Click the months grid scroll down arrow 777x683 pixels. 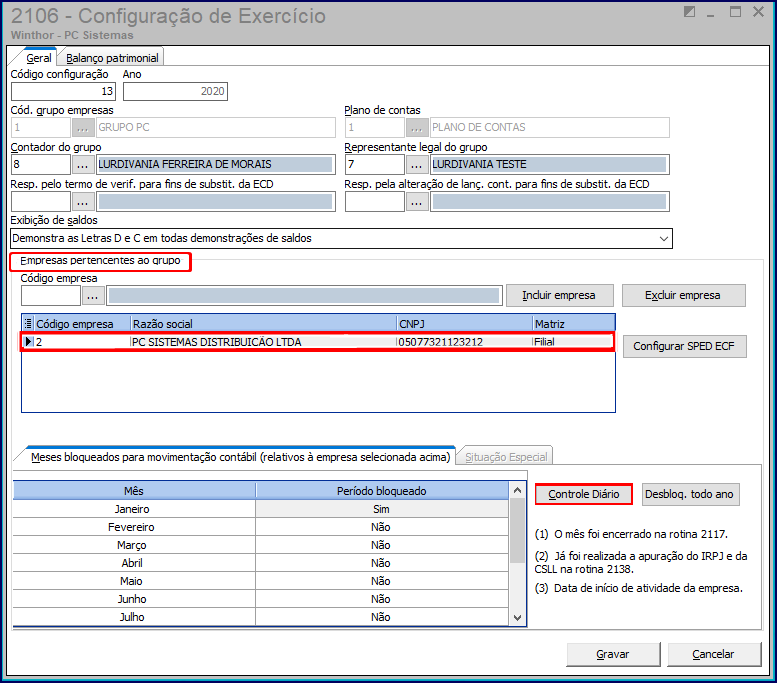tap(517, 618)
